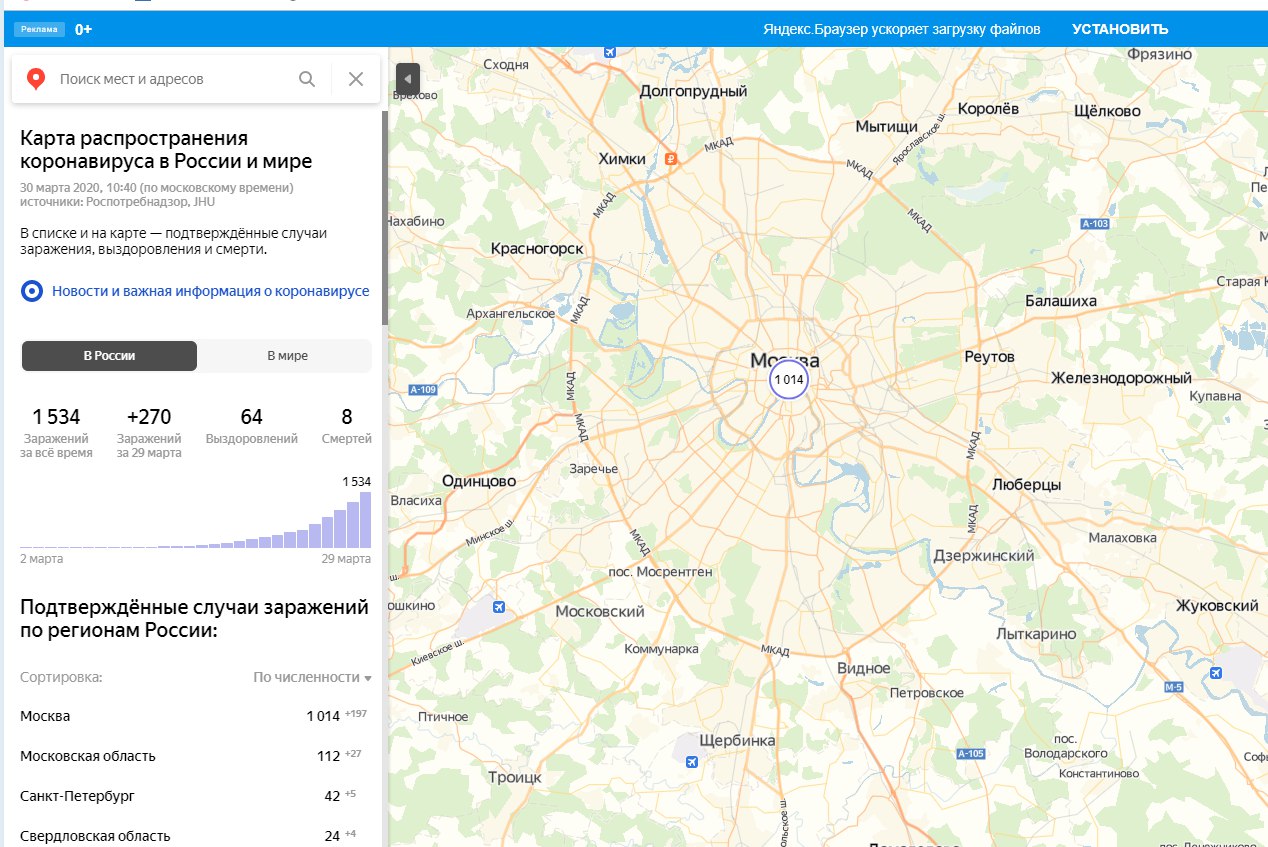Click the УСТАНОВИТЬ install button
The width and height of the screenshot is (1268, 847).
(1120, 29)
